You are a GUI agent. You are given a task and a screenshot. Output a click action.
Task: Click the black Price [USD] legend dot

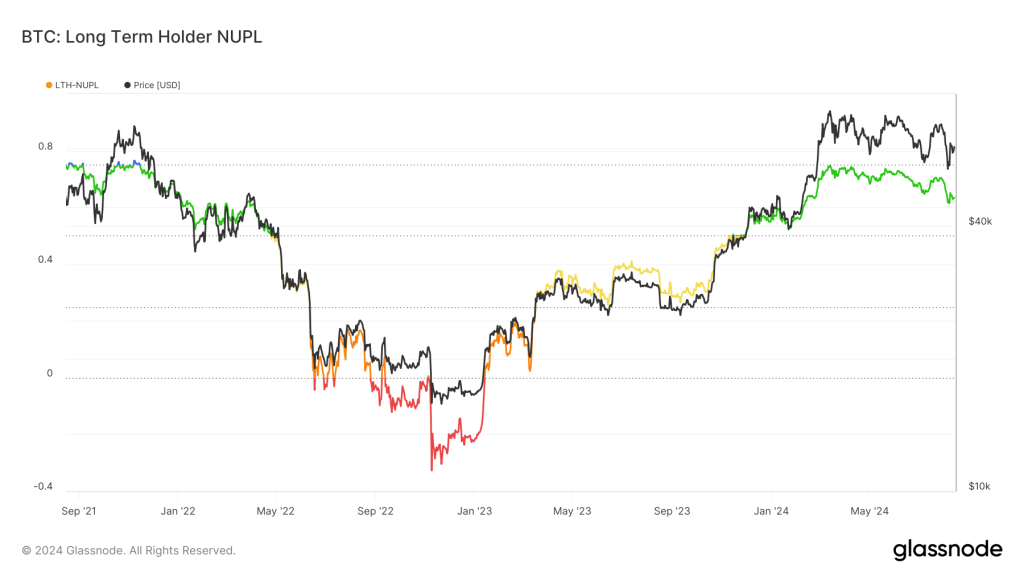[128, 85]
